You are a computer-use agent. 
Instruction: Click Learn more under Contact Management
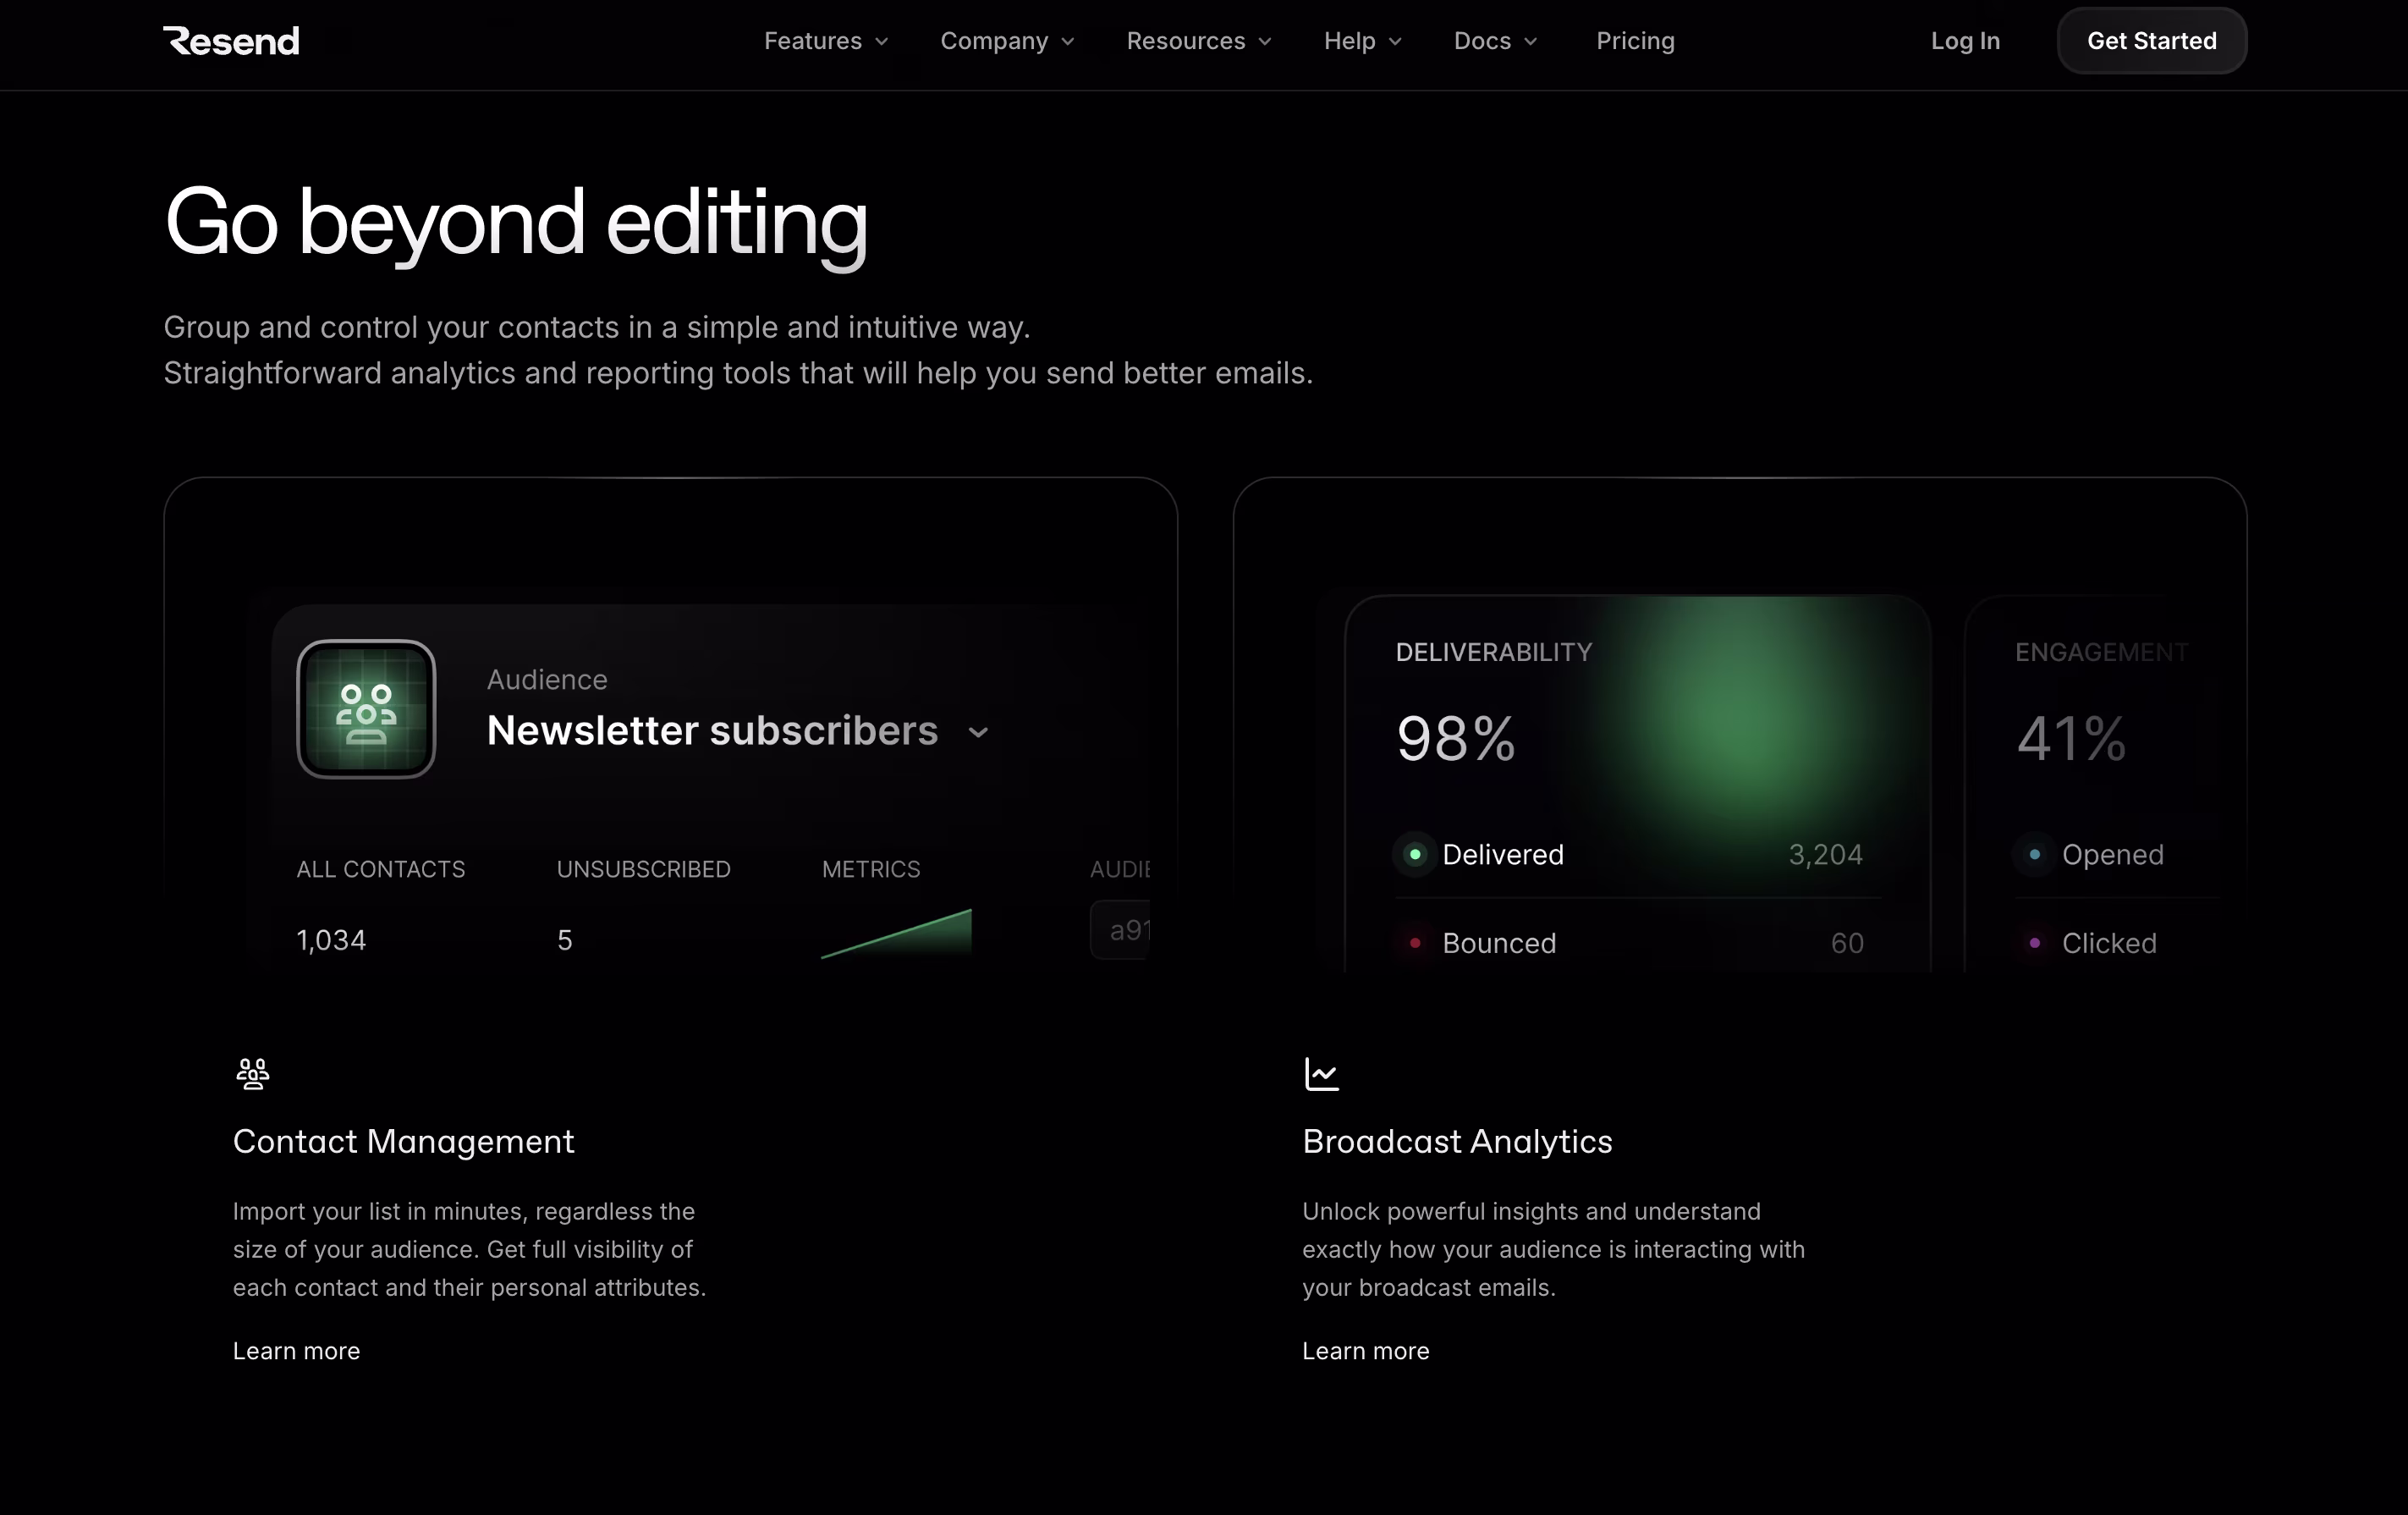(296, 1351)
